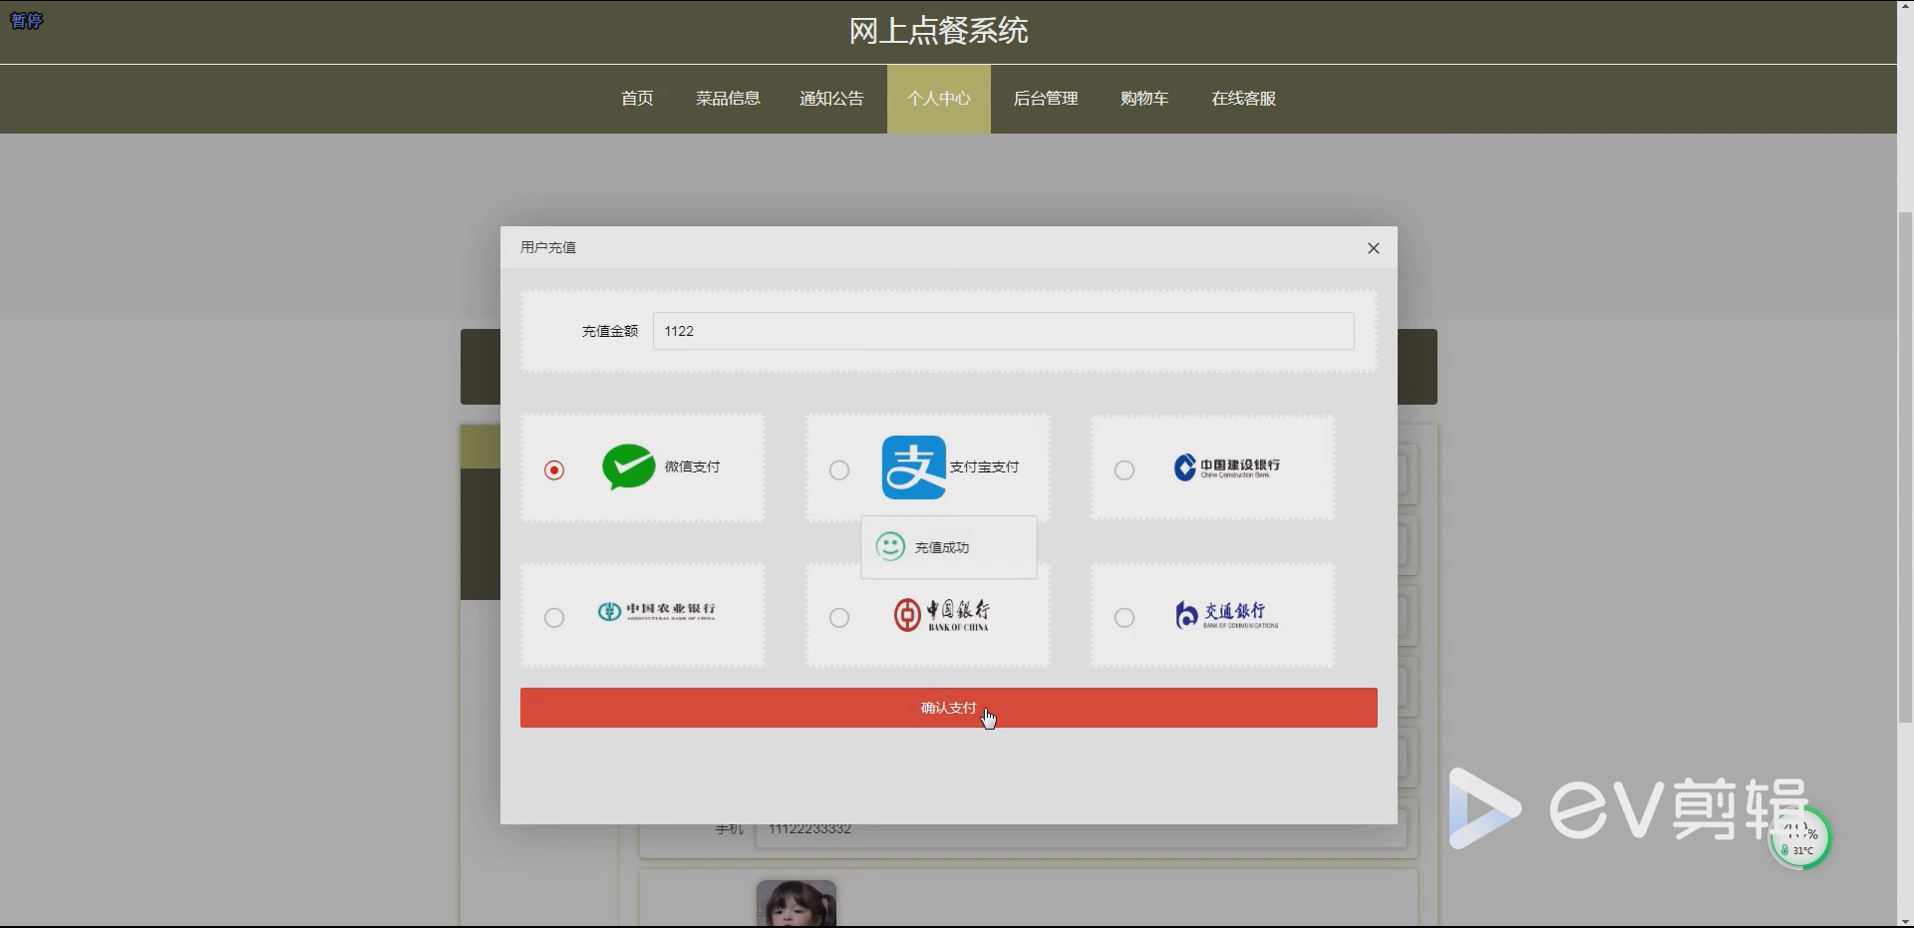Select the 中国银行 radio button
The height and width of the screenshot is (928, 1914).
839,618
